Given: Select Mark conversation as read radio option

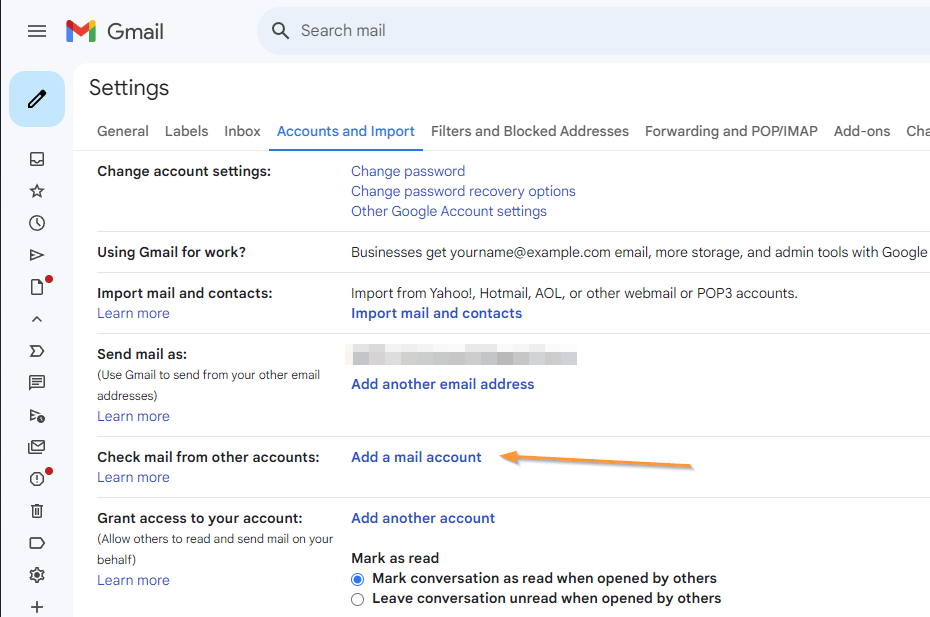Looking at the screenshot, I should click(358, 579).
